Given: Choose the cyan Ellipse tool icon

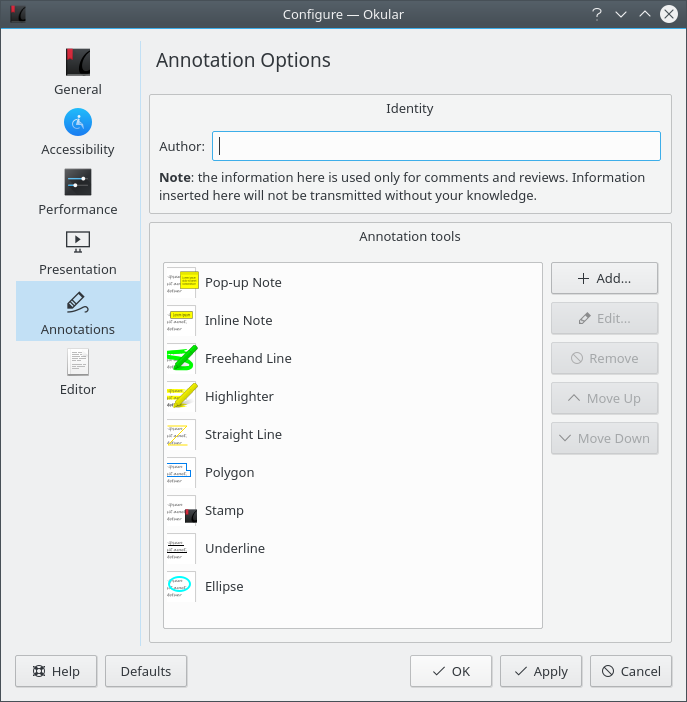Looking at the screenshot, I should coord(181,587).
